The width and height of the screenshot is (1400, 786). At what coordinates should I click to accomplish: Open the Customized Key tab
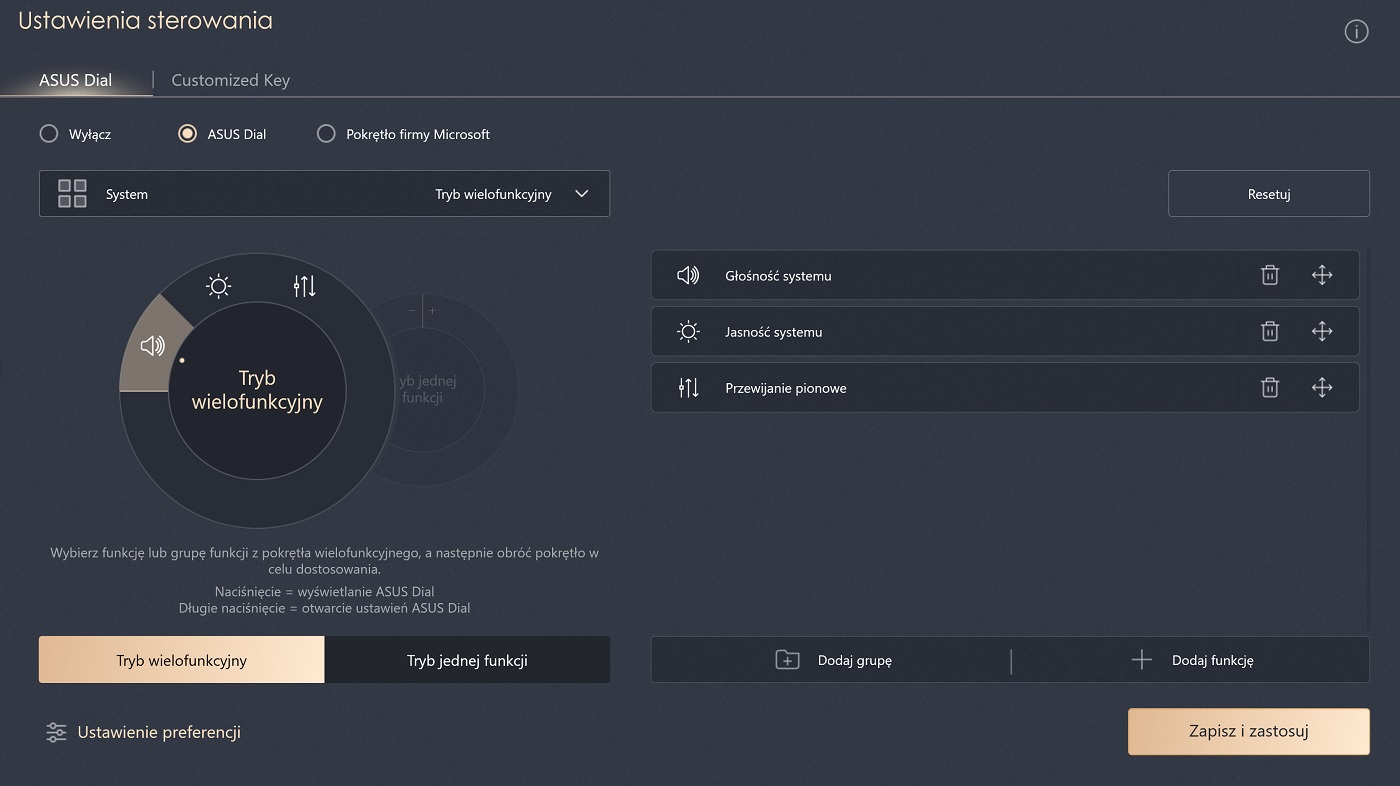click(x=230, y=80)
